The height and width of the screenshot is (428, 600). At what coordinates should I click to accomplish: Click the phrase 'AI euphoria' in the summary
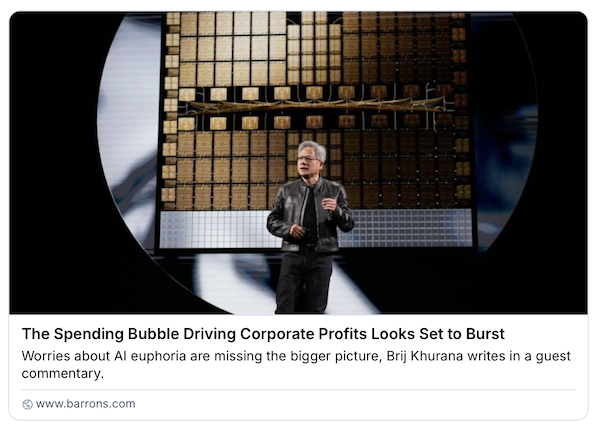click(x=150, y=356)
